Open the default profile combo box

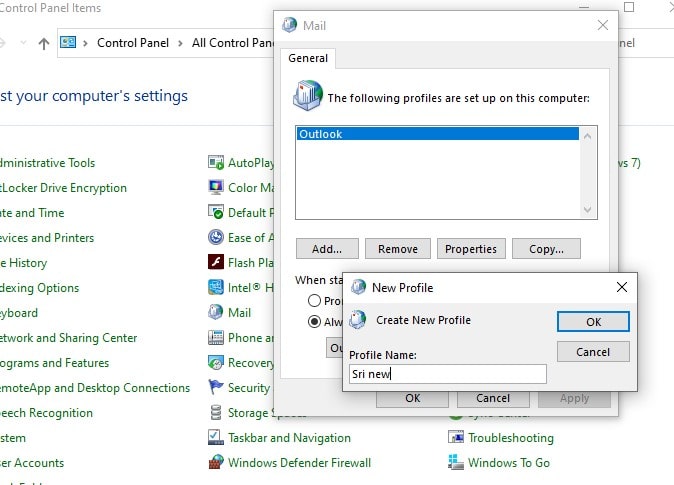tap(335, 347)
